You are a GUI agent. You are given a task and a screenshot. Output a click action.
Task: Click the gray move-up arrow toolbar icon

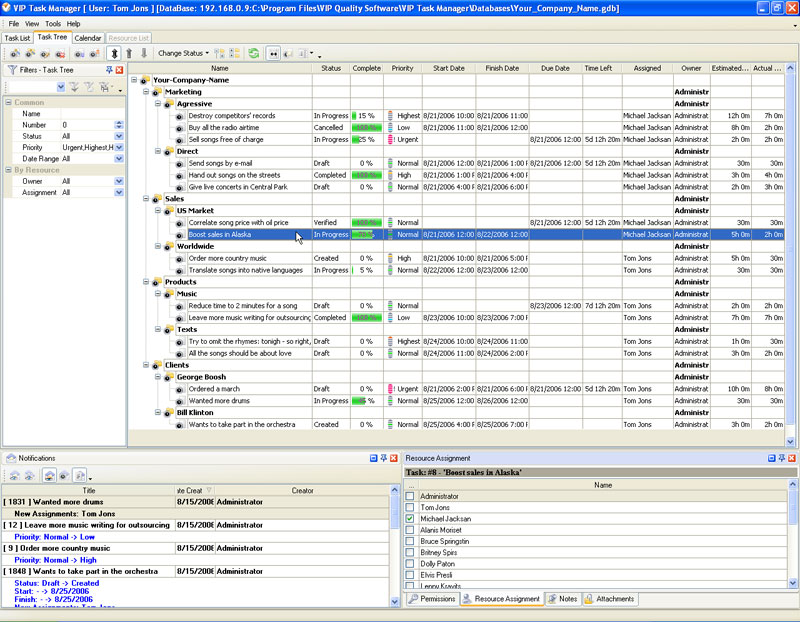coord(129,53)
